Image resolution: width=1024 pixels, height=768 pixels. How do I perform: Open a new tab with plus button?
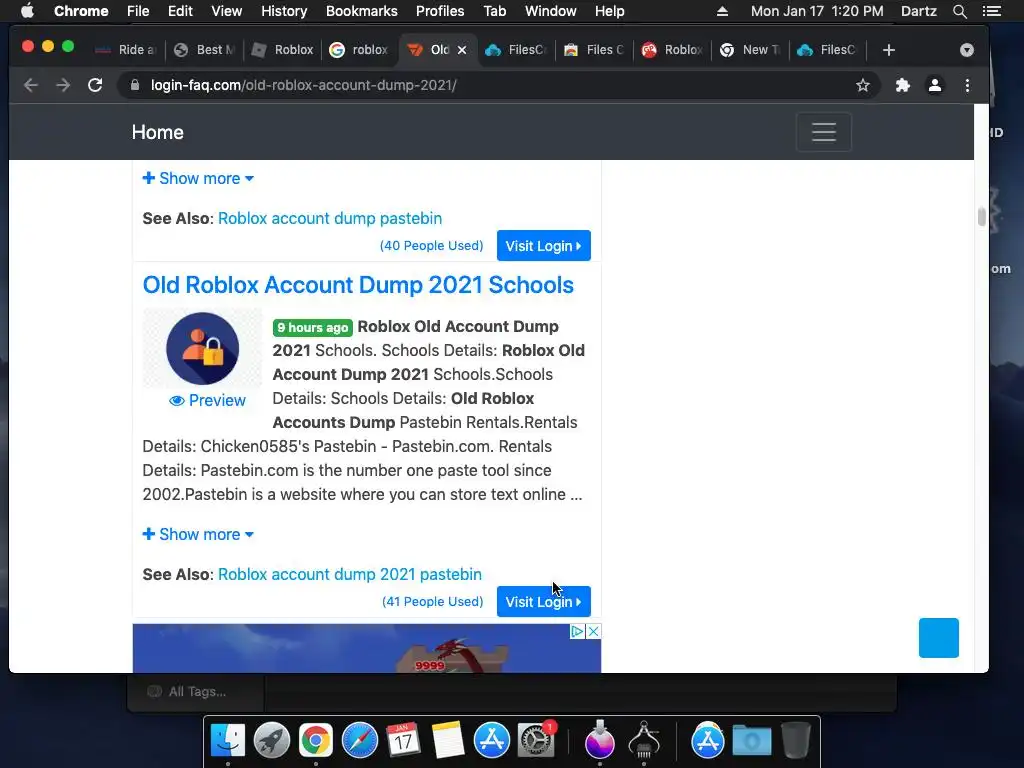pos(889,50)
